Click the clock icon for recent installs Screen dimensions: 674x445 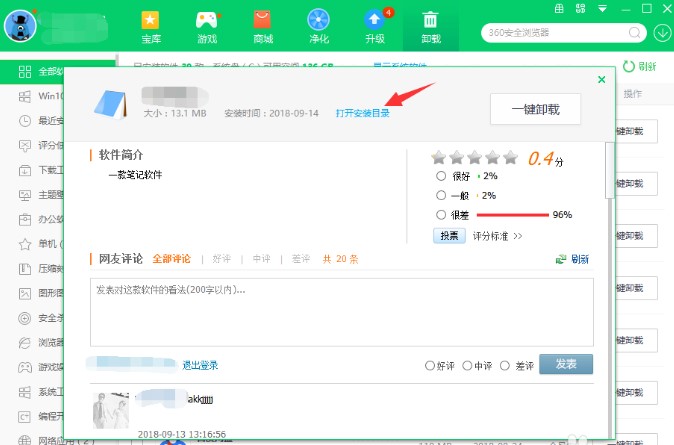click(25, 121)
